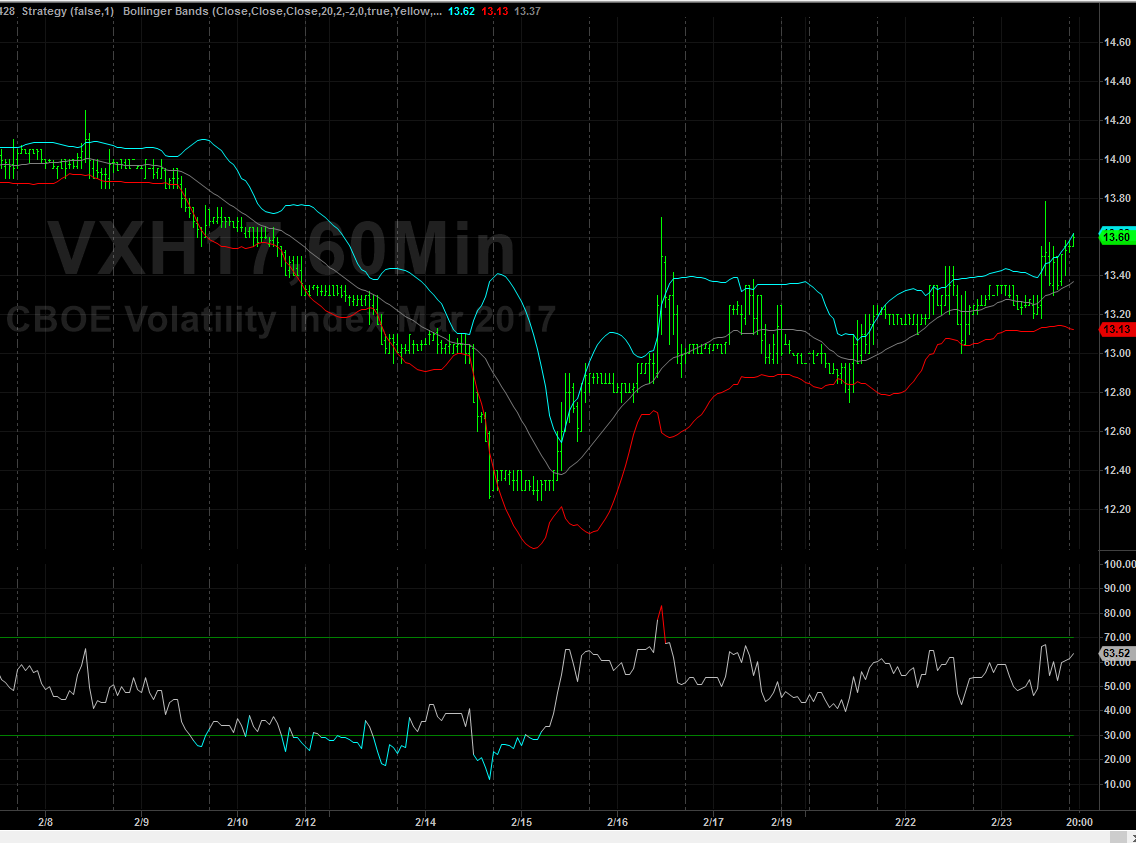This screenshot has height=843, width=1136.
Task: Click the red 13.13 value in header
Action: coord(494,11)
